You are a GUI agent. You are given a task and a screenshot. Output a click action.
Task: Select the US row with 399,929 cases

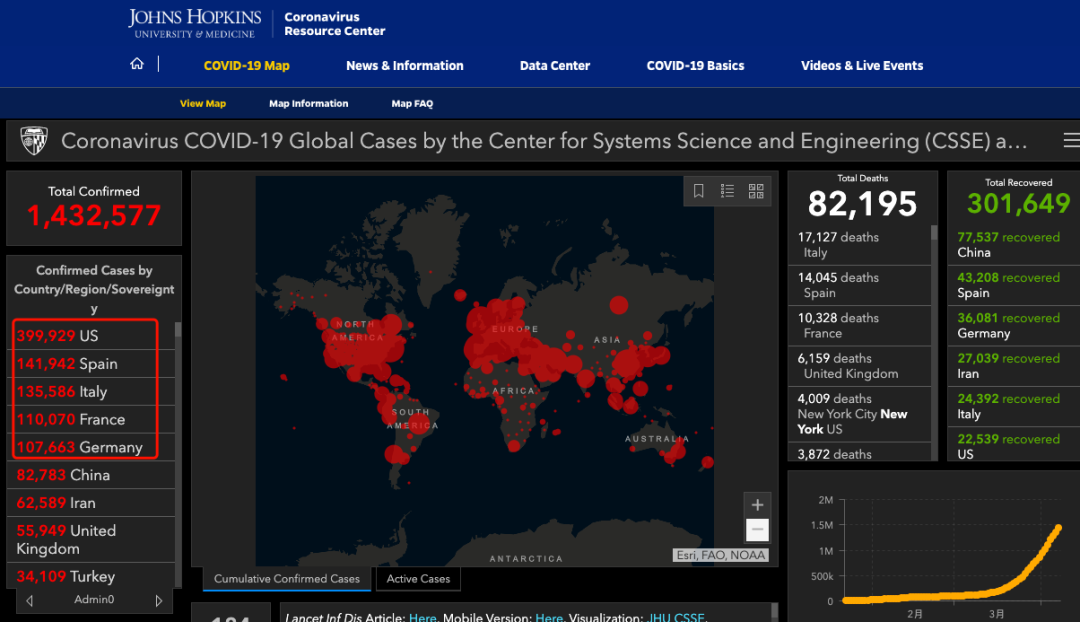(90, 335)
